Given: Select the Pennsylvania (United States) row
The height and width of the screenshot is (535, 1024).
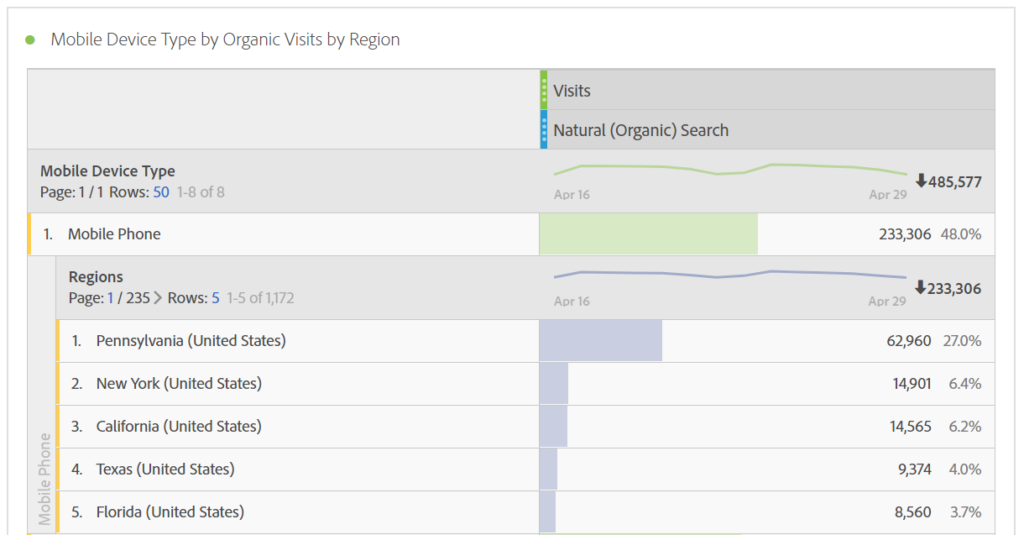Looking at the screenshot, I should 190,341.
